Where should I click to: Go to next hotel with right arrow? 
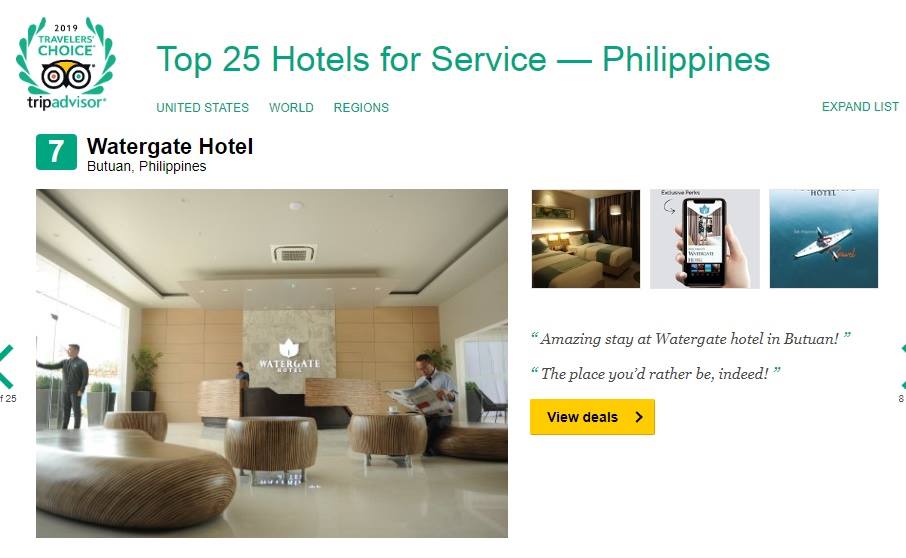903,366
